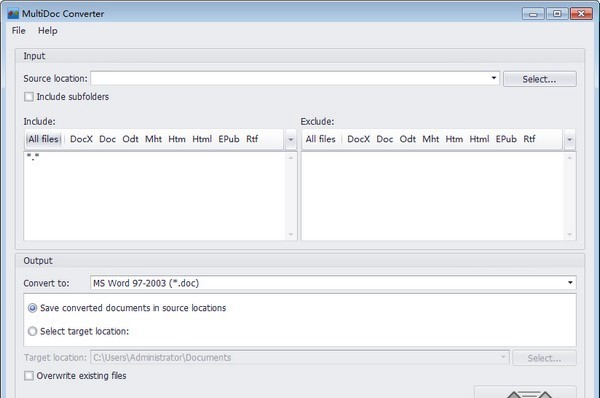Select Doc in the Exclude filter bar
This screenshot has height=398, width=600.
pos(385,139)
